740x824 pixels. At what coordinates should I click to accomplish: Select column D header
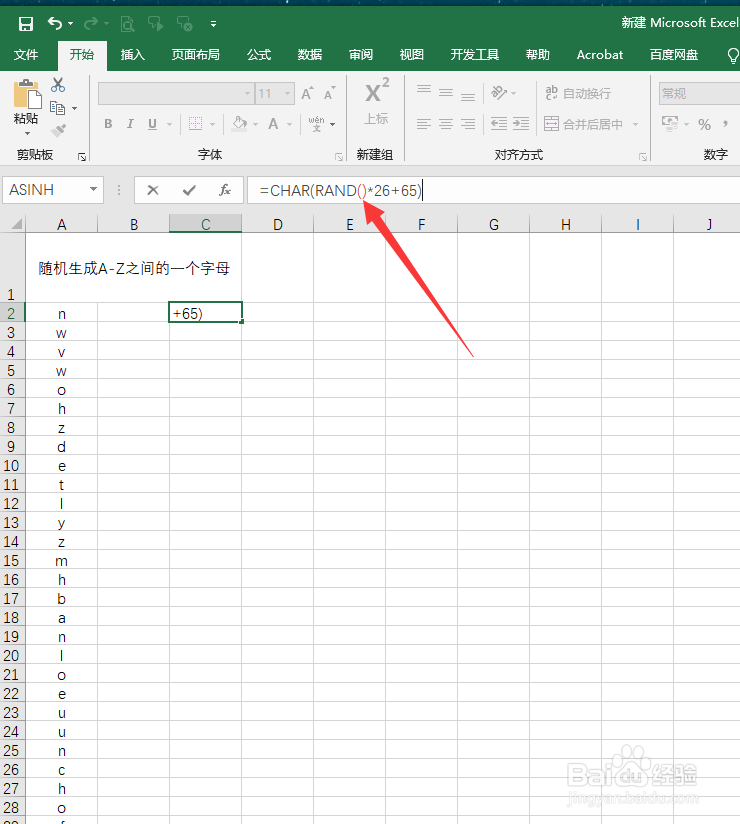pyautogui.click(x=278, y=224)
